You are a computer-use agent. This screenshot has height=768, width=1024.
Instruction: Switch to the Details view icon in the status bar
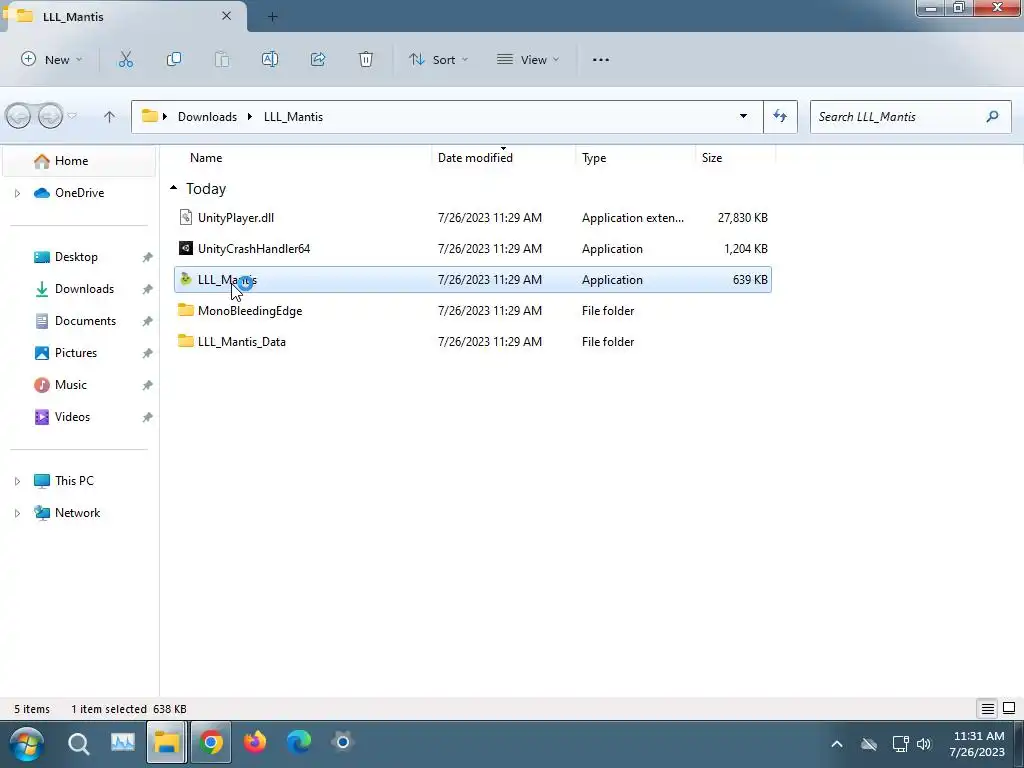click(x=987, y=709)
